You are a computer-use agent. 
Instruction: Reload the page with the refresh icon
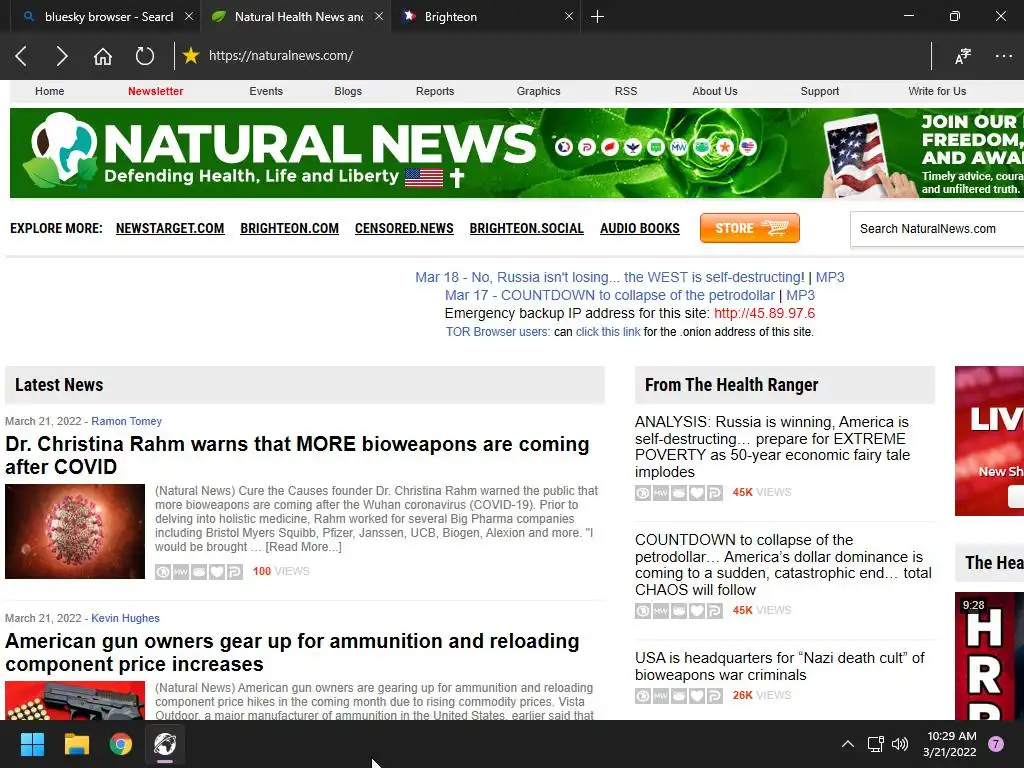(144, 56)
